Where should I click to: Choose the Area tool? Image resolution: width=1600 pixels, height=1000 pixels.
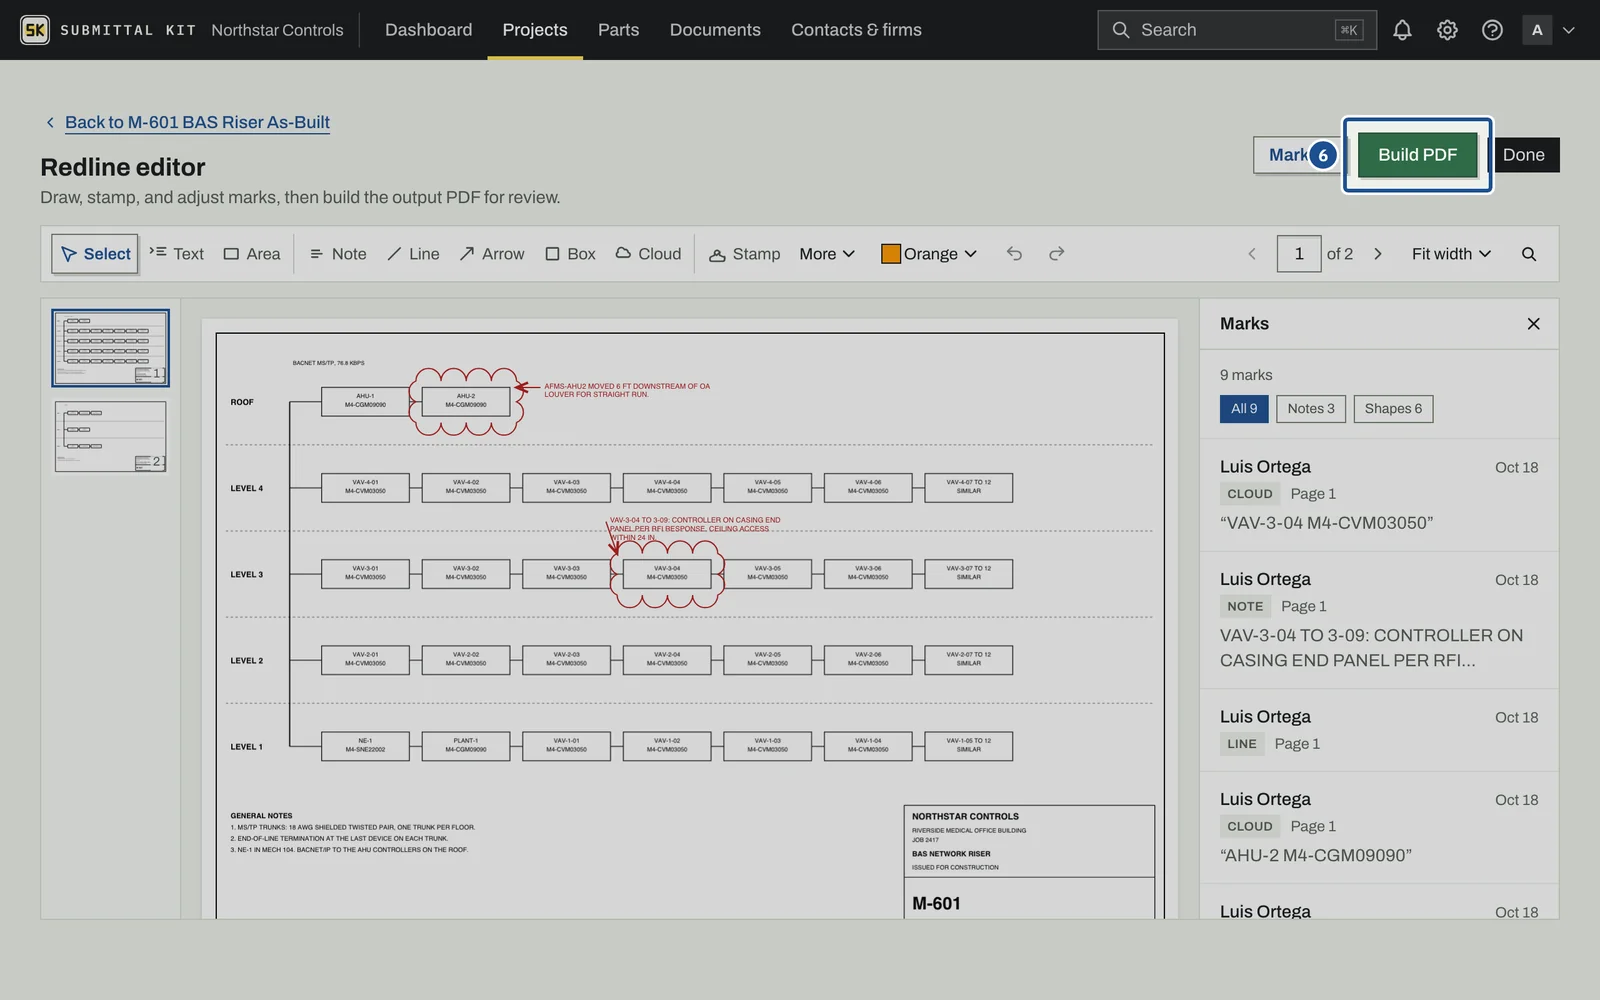pyautogui.click(x=252, y=254)
